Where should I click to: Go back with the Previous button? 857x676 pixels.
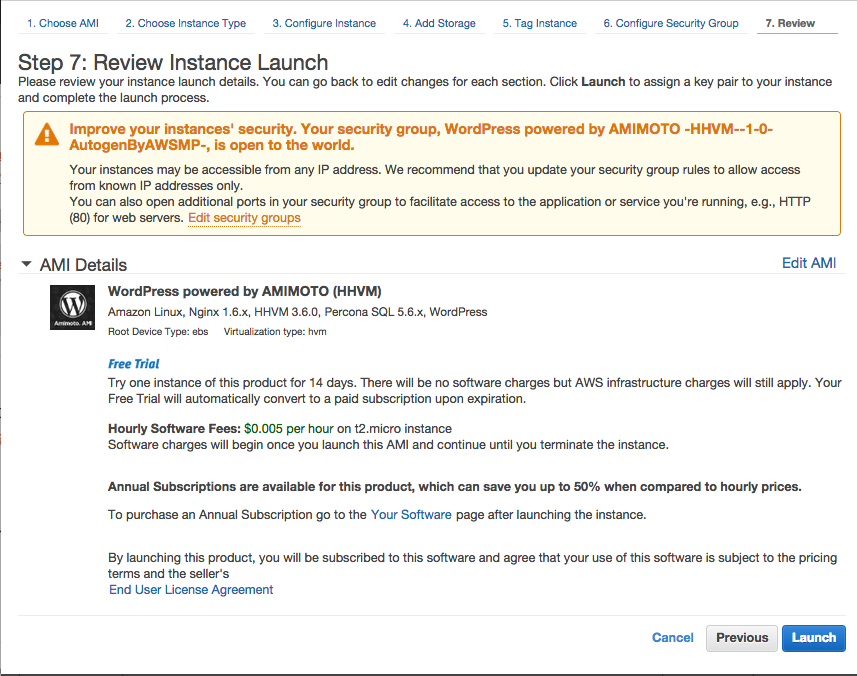pos(742,638)
